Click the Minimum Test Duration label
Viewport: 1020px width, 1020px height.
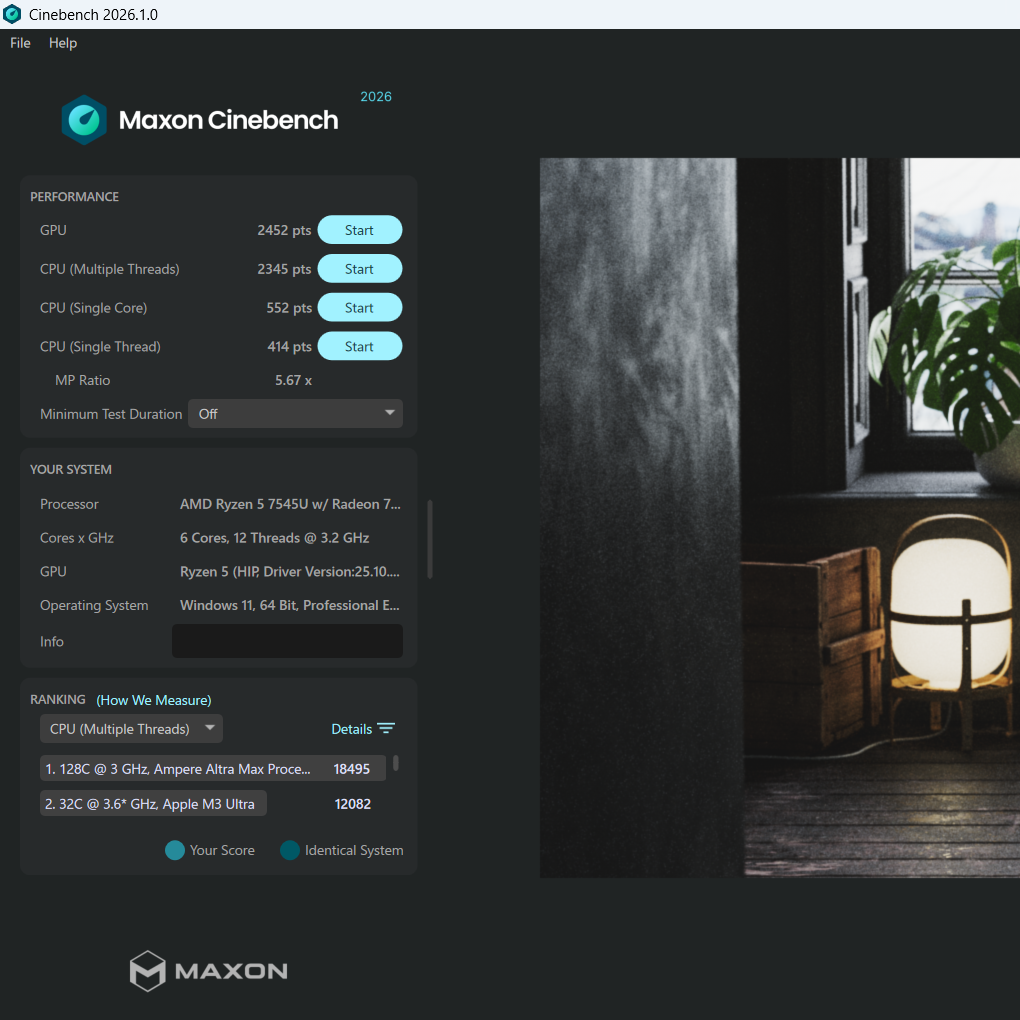(x=111, y=414)
